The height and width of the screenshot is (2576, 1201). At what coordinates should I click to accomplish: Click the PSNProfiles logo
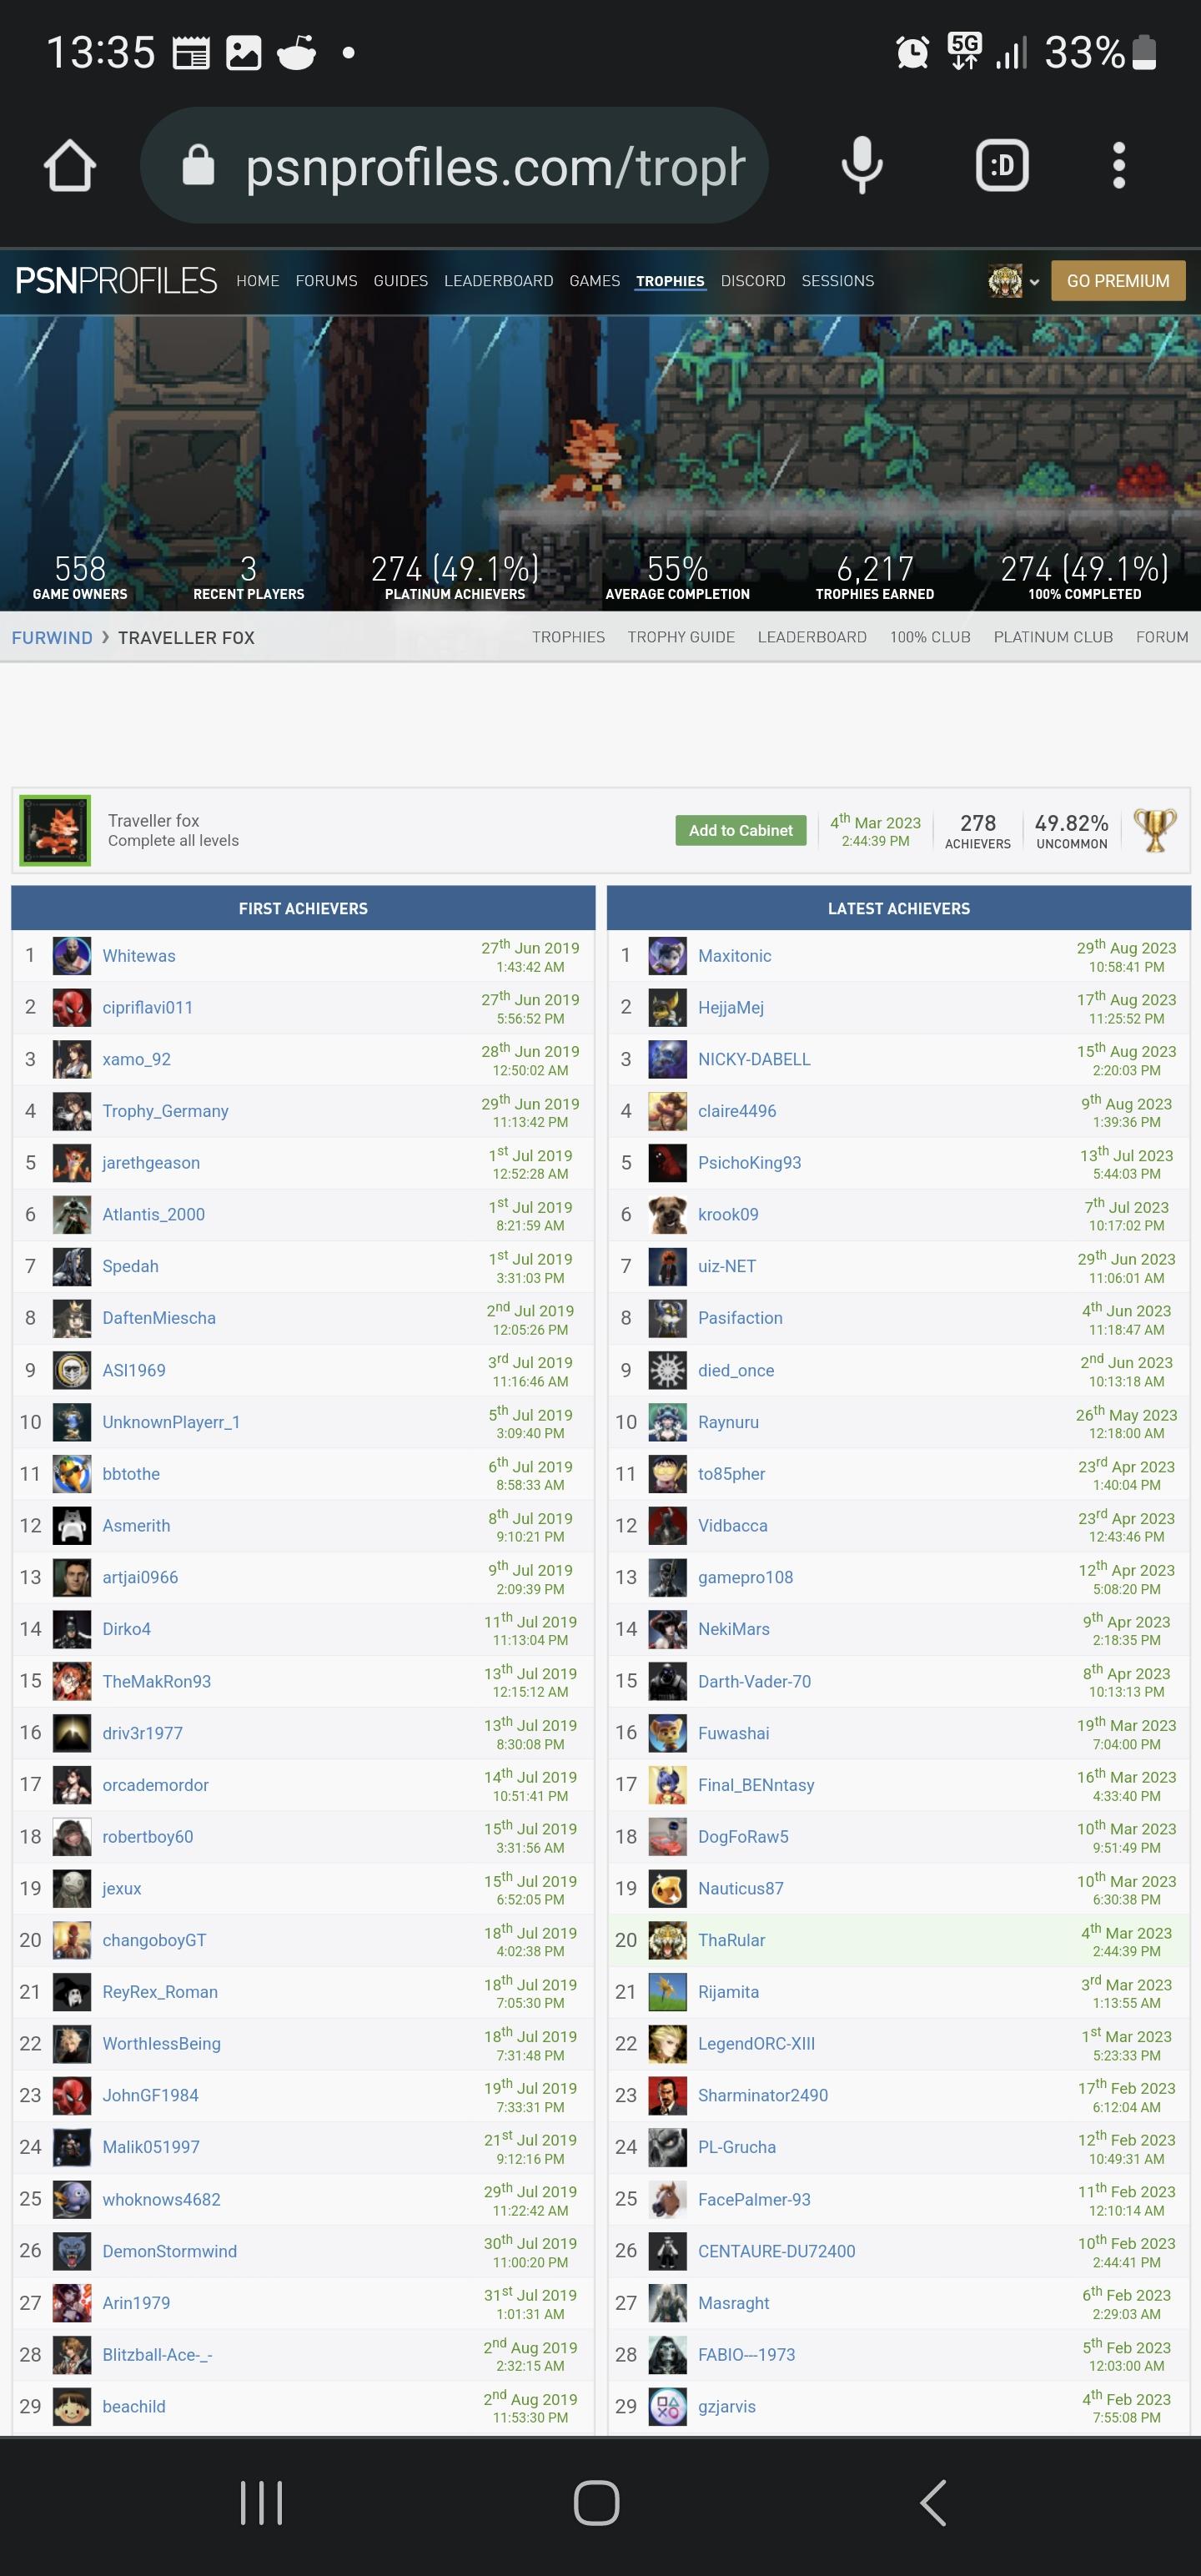tap(116, 281)
